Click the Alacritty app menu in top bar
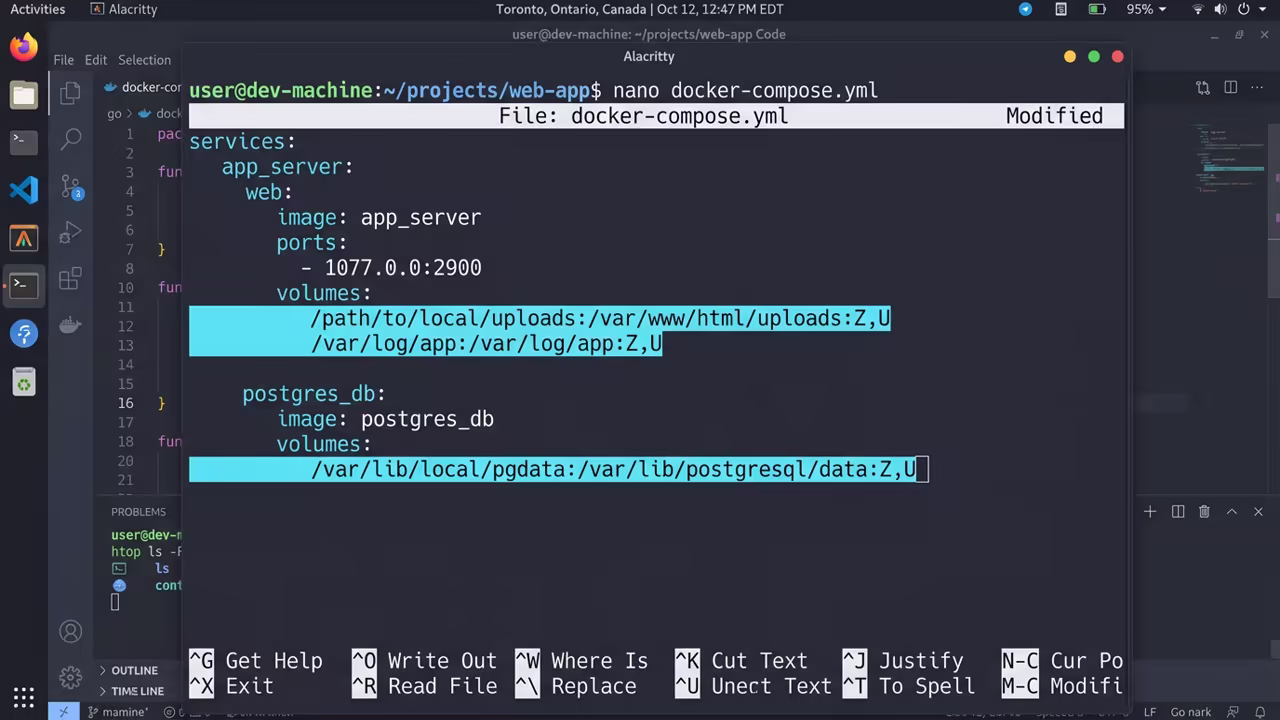This screenshot has height=720, width=1280. [x=124, y=9]
